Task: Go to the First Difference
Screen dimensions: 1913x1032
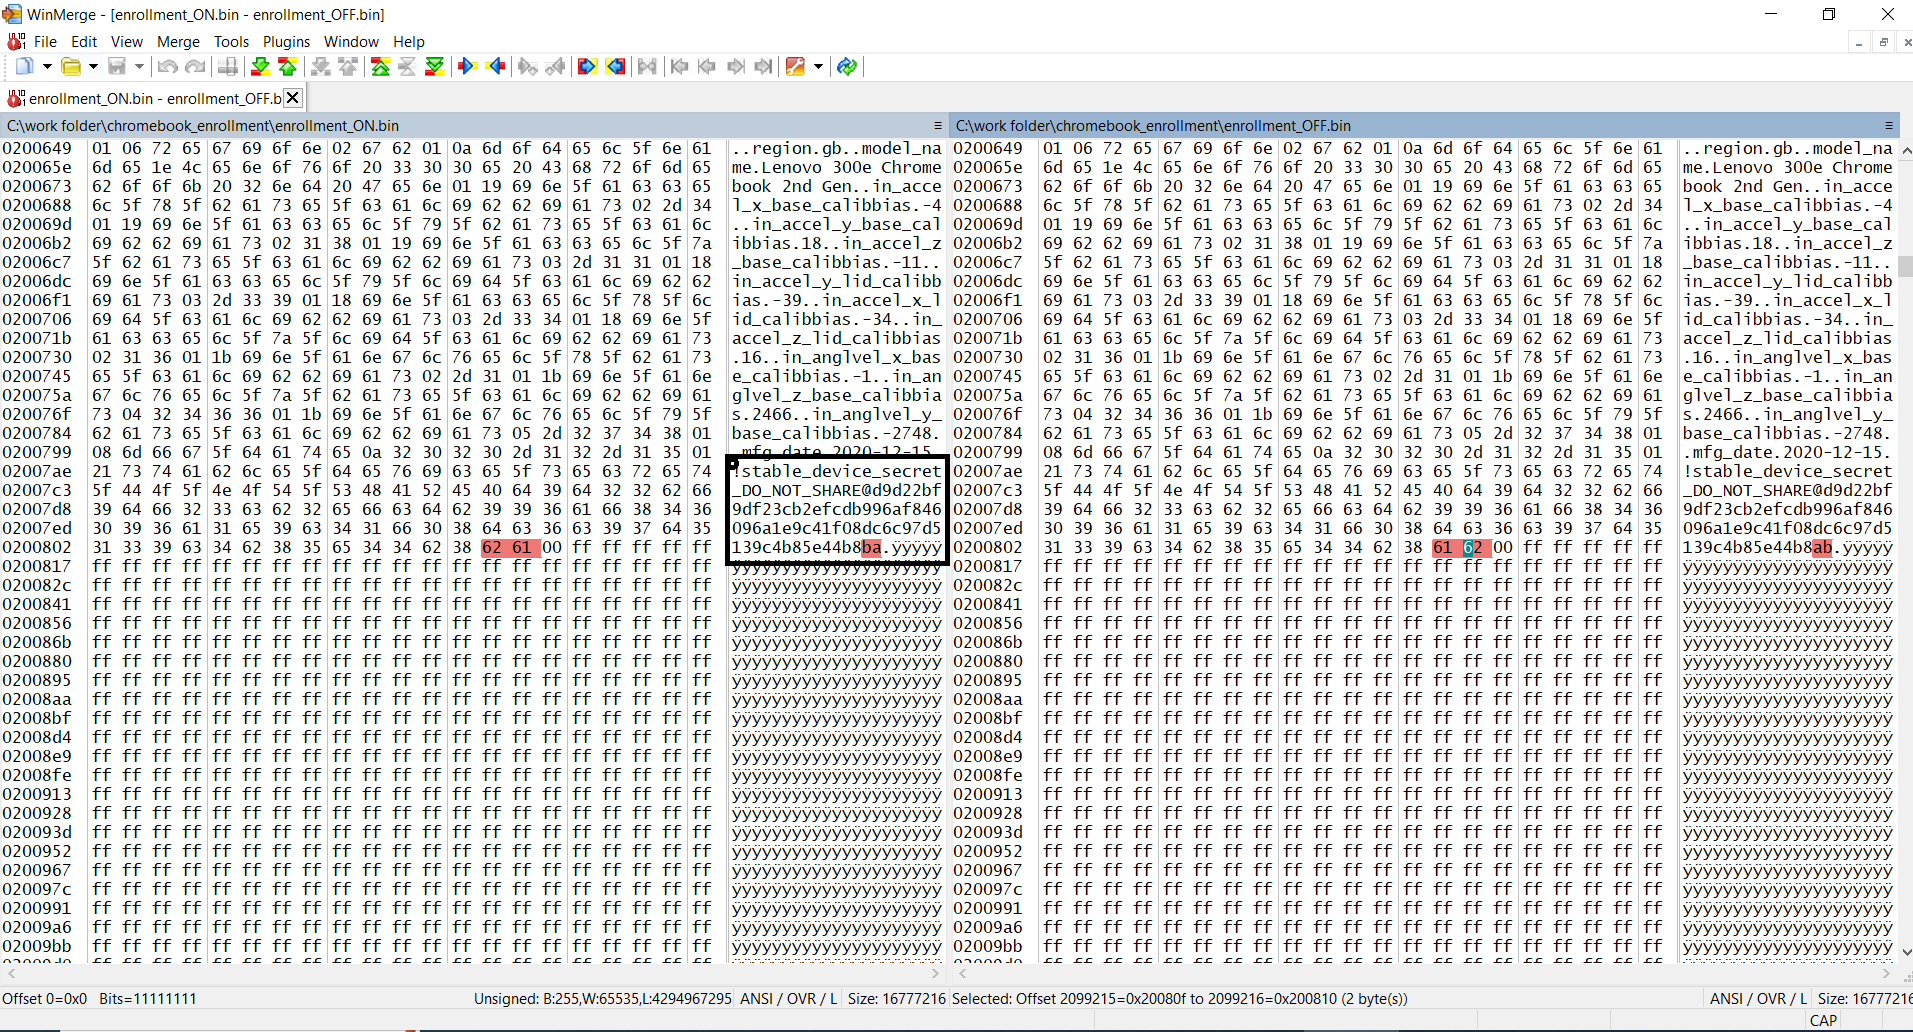Action: click(380, 67)
